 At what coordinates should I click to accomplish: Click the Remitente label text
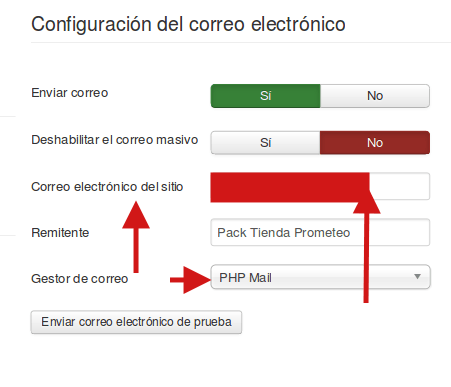point(60,232)
